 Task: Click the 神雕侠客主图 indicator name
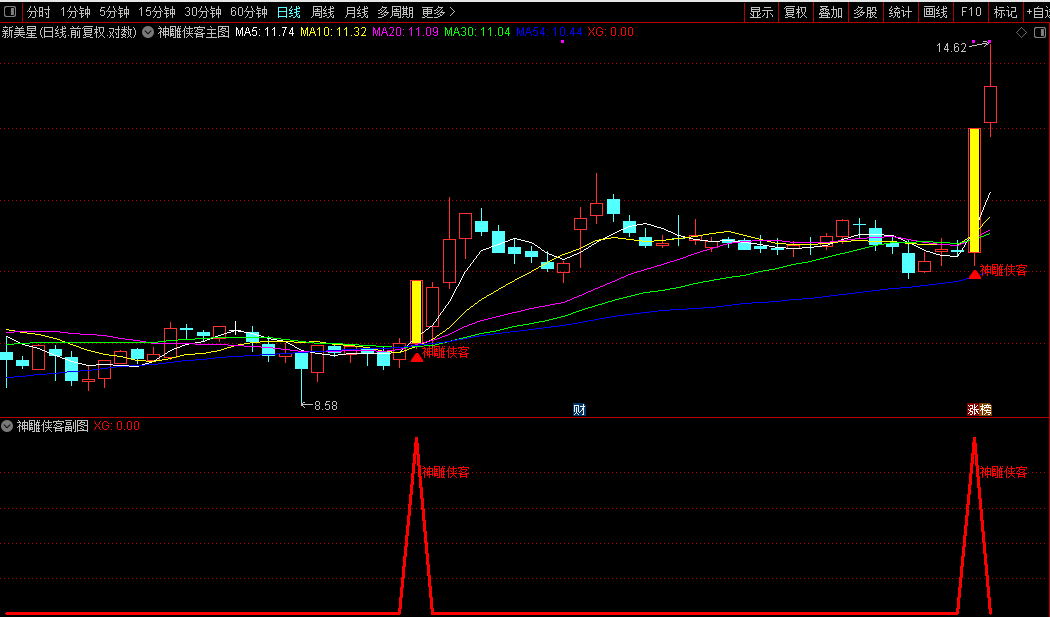coord(194,32)
